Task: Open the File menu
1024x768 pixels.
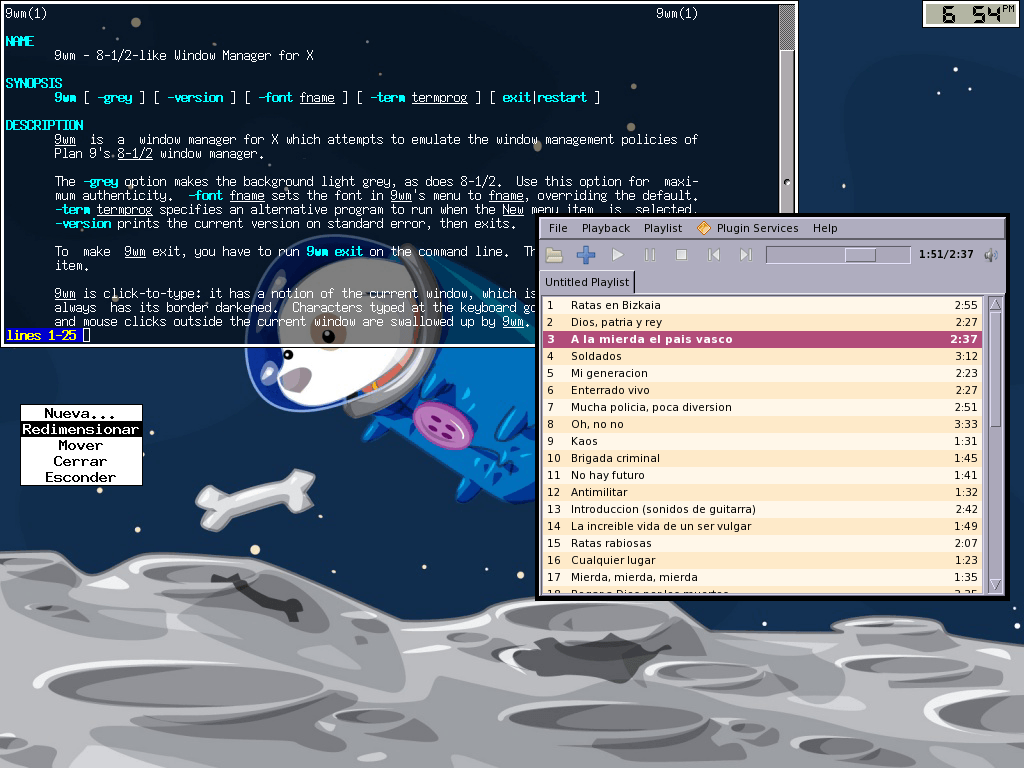Action: point(558,228)
